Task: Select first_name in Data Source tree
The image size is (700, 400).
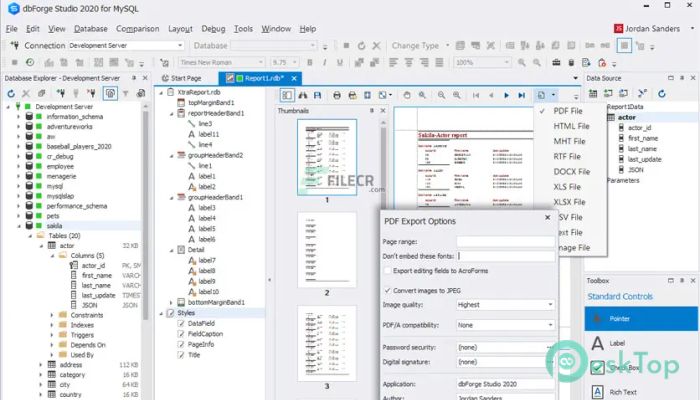Action: pyautogui.click(x=643, y=138)
